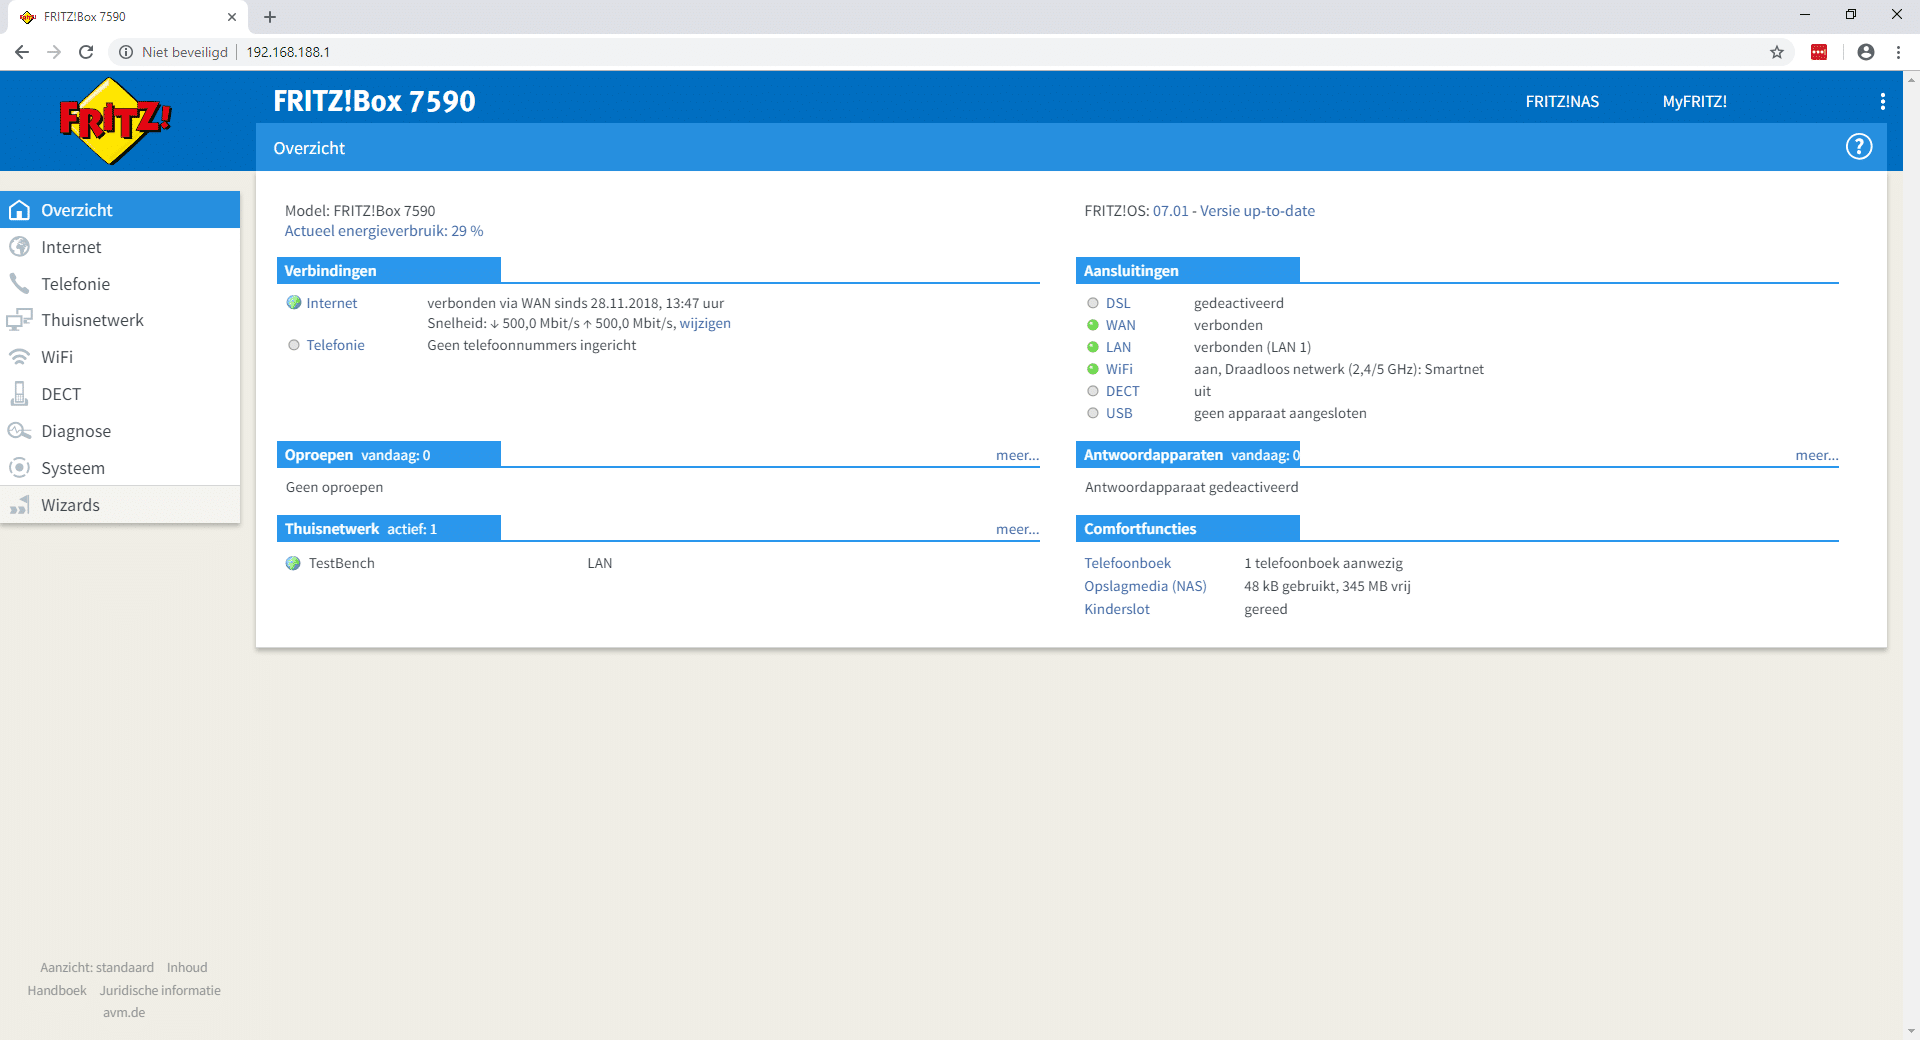
Task: Open the FRITZ!OS 07.01 version link
Action: click(x=1170, y=211)
